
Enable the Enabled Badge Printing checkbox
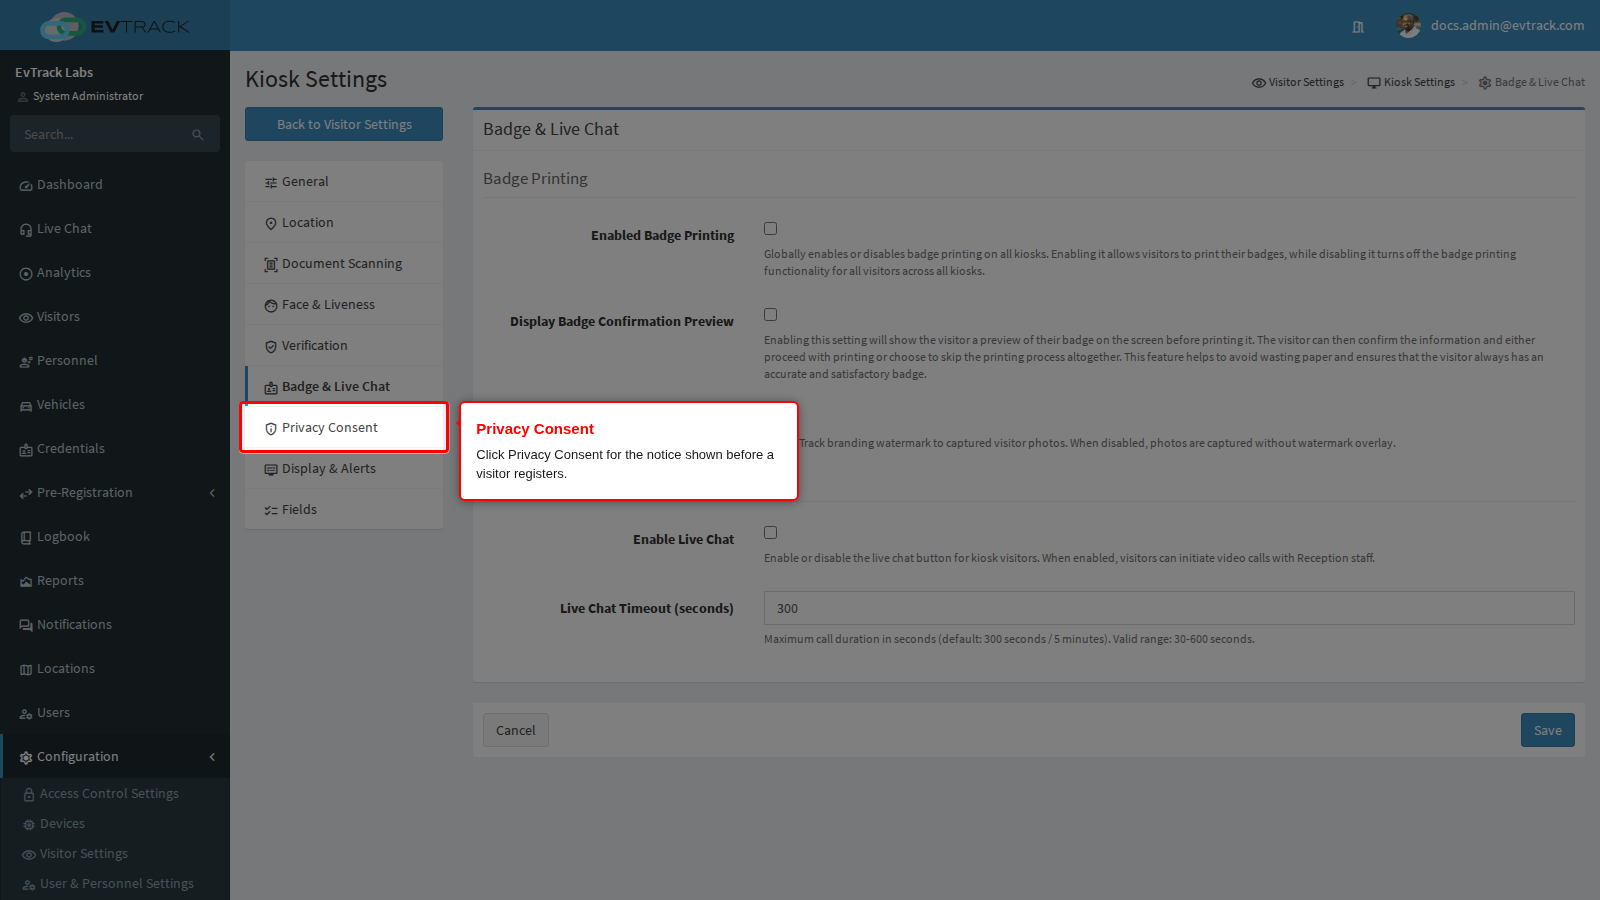pyautogui.click(x=770, y=229)
